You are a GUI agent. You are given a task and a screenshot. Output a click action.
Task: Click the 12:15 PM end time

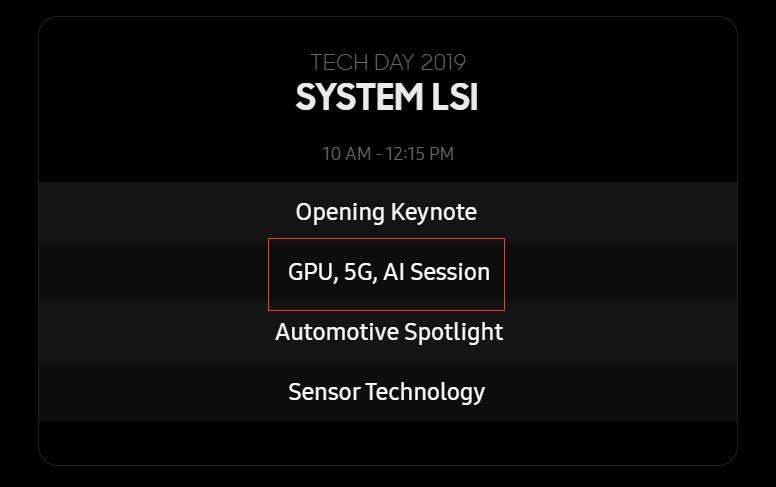click(421, 154)
